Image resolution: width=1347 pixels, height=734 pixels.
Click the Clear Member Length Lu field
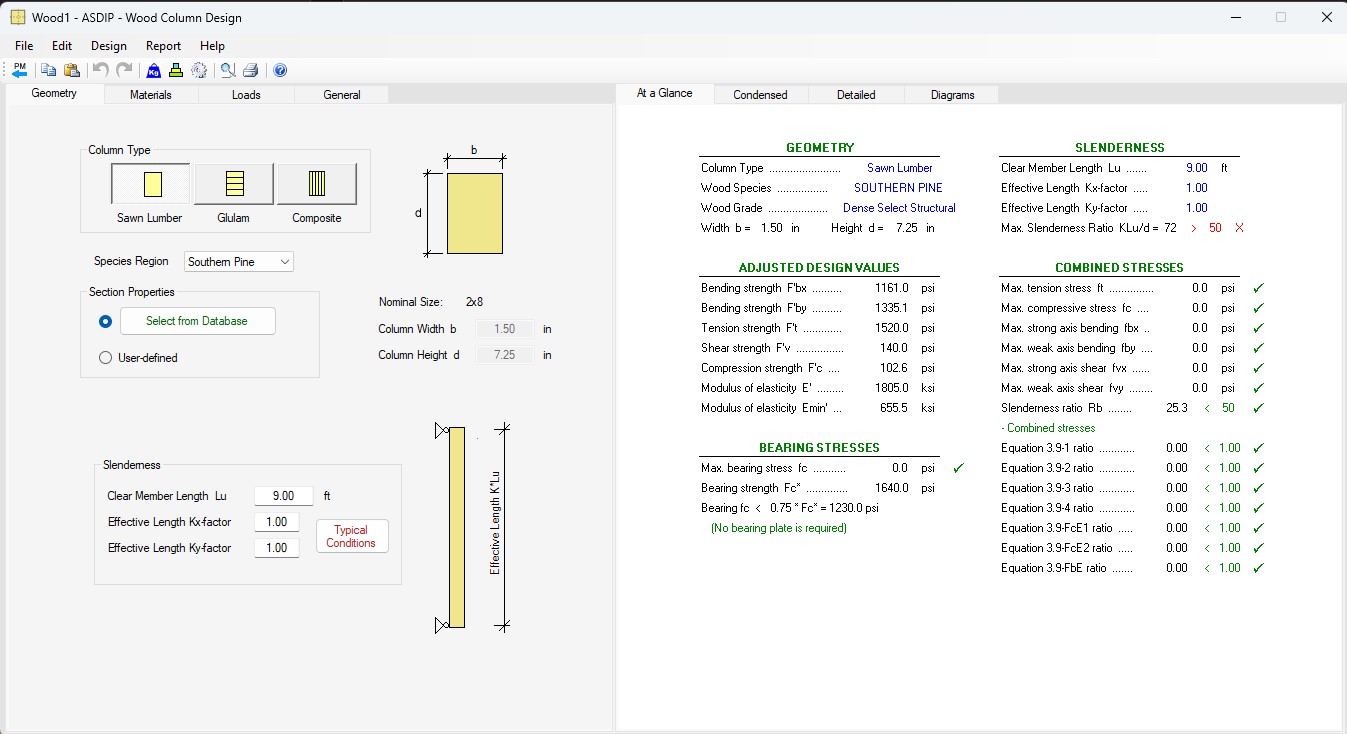click(x=284, y=496)
